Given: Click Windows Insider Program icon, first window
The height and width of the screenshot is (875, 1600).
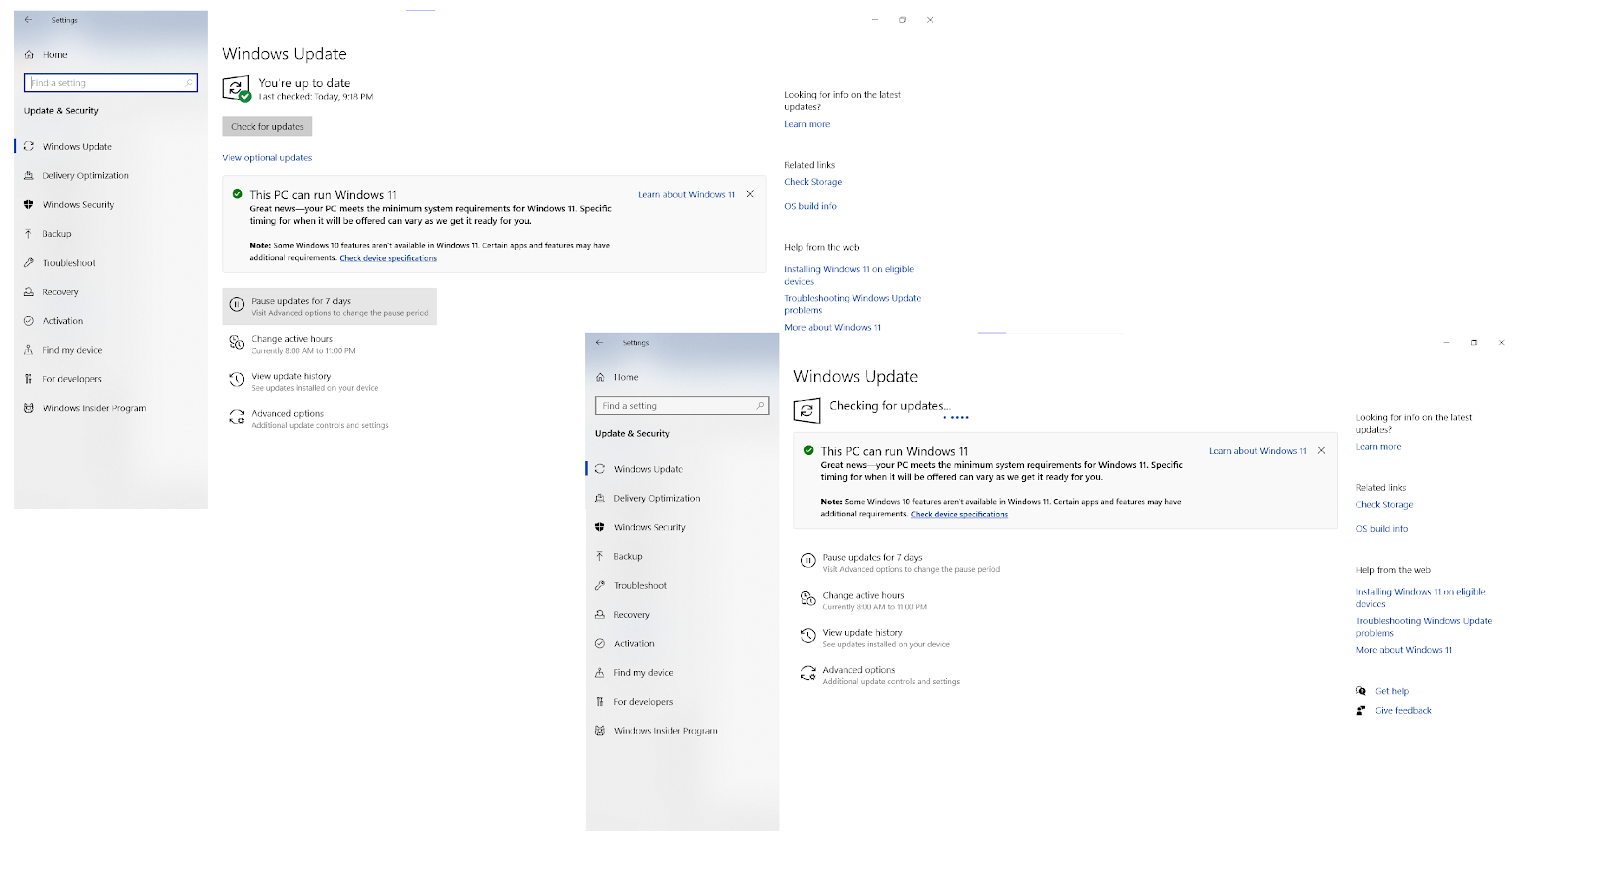Looking at the screenshot, I should [29, 408].
